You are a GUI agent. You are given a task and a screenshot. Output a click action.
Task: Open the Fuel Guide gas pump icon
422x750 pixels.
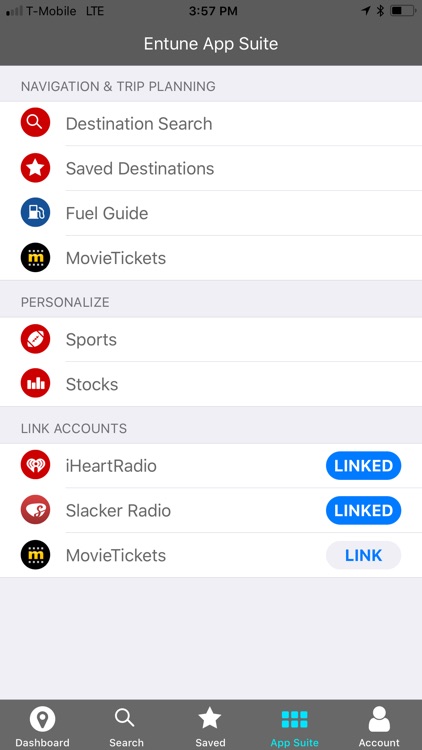[x=35, y=212]
